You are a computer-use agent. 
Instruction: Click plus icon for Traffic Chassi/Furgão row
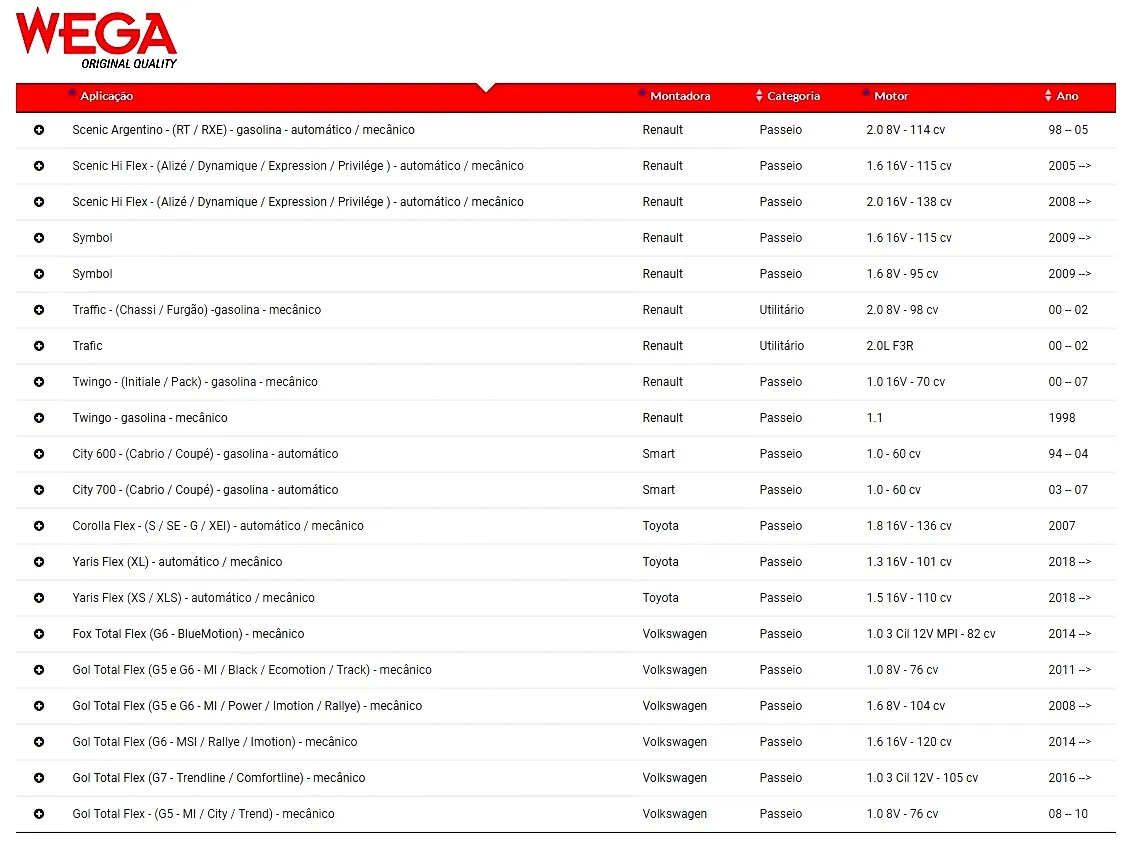pyautogui.click(x=39, y=310)
